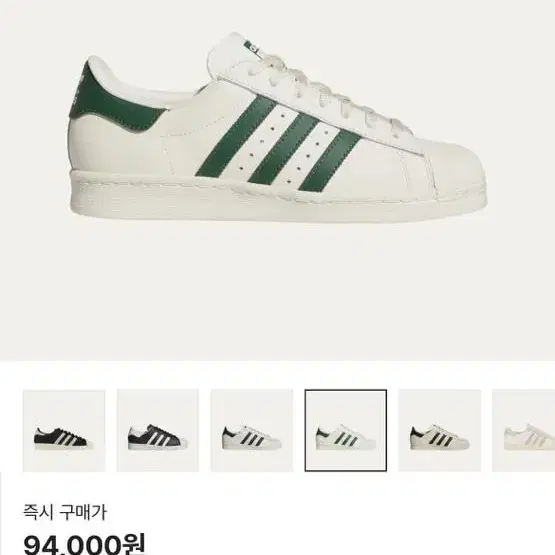Screen dimensions: 555x555
Task: Pick the grey sneaker with black stripes thumbnail
Action: tap(440, 430)
